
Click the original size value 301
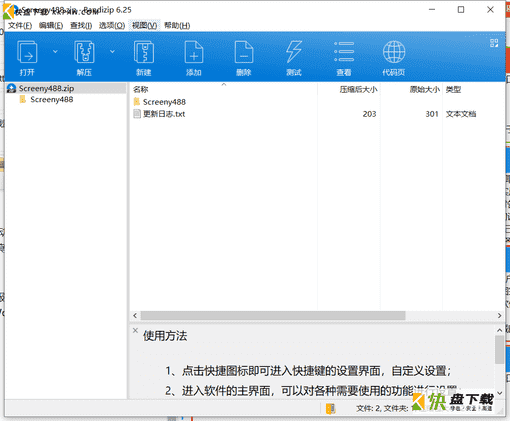tap(432, 114)
